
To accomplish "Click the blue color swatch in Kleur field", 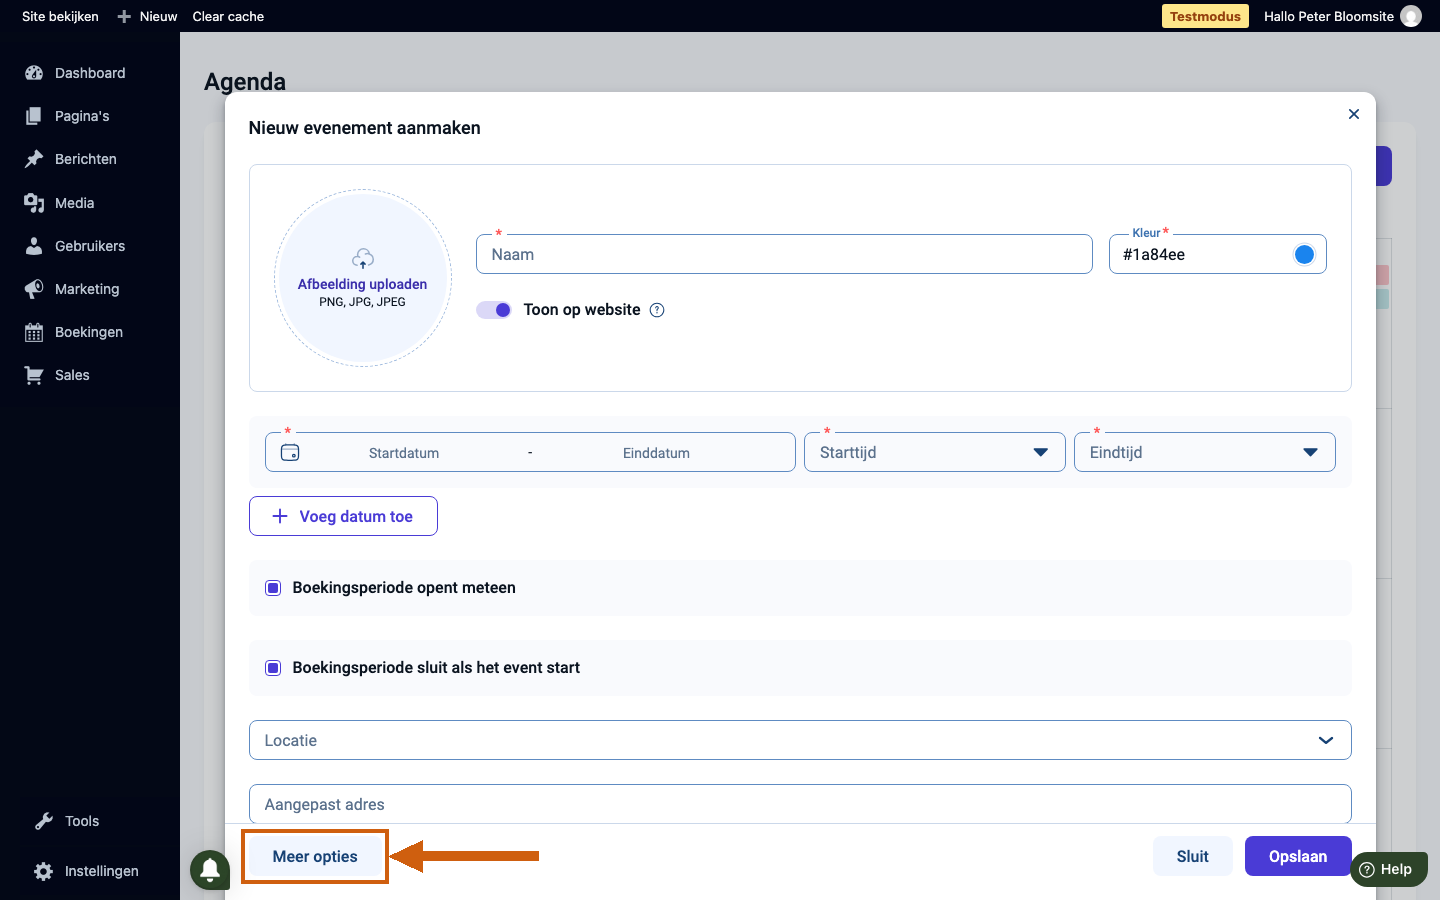I will [x=1304, y=254].
